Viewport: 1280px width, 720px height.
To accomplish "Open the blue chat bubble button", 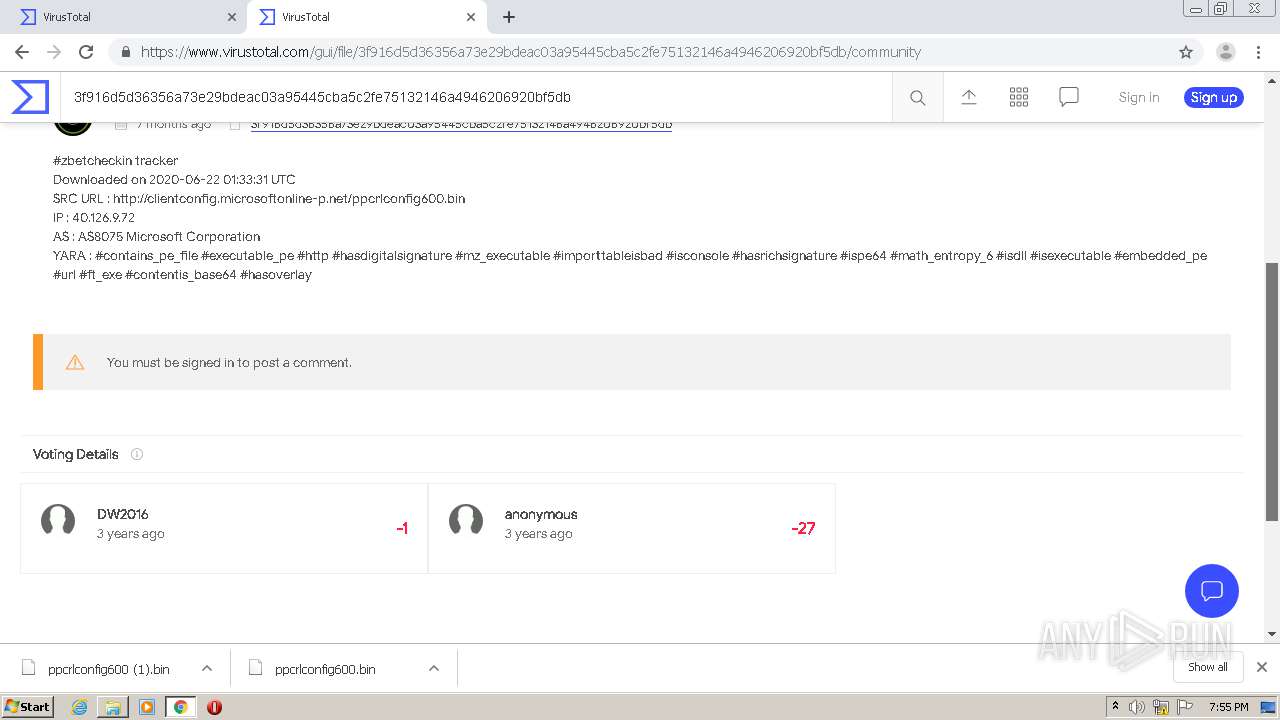I will coord(1212,590).
